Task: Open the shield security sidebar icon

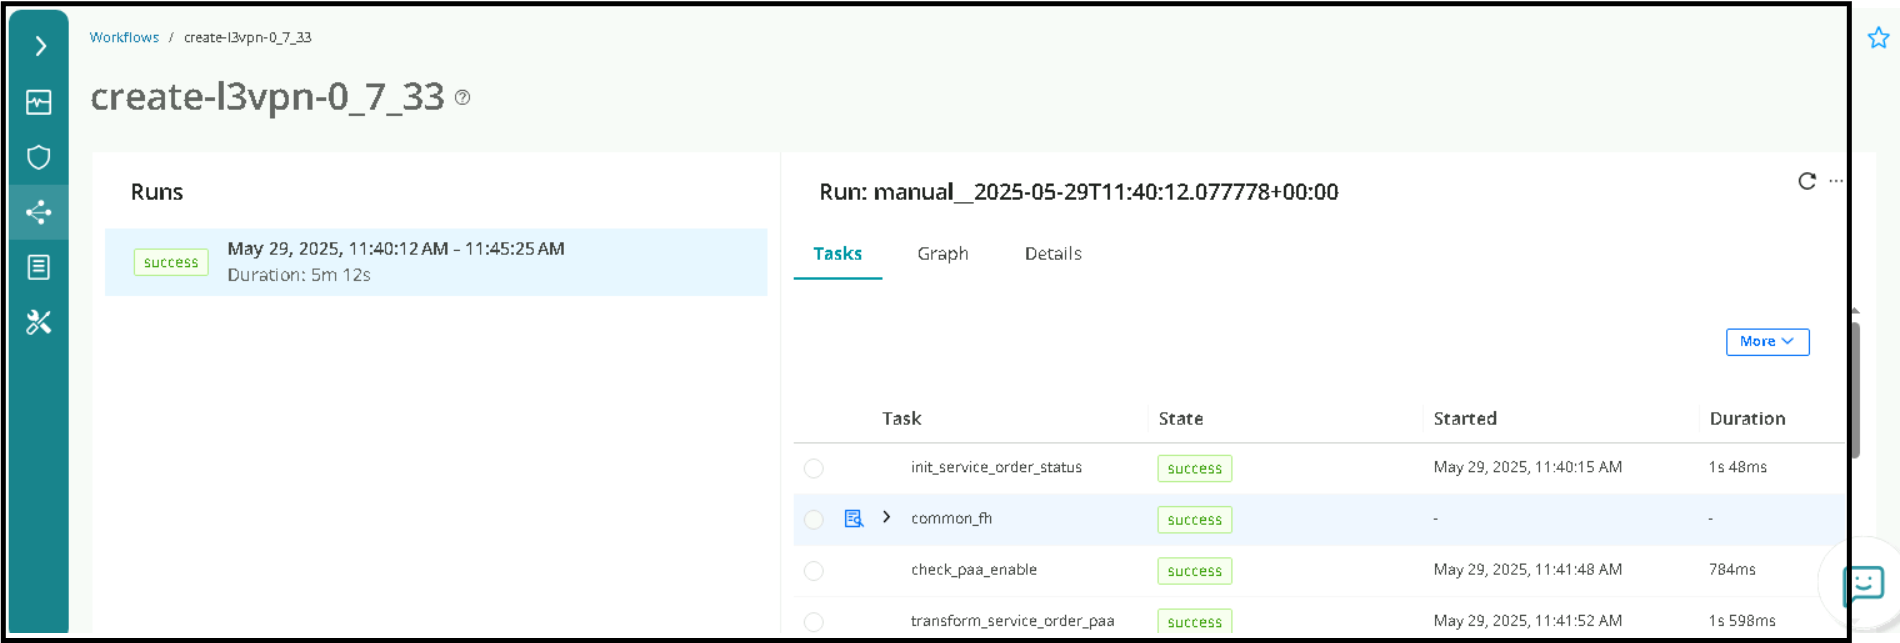Action: (39, 157)
